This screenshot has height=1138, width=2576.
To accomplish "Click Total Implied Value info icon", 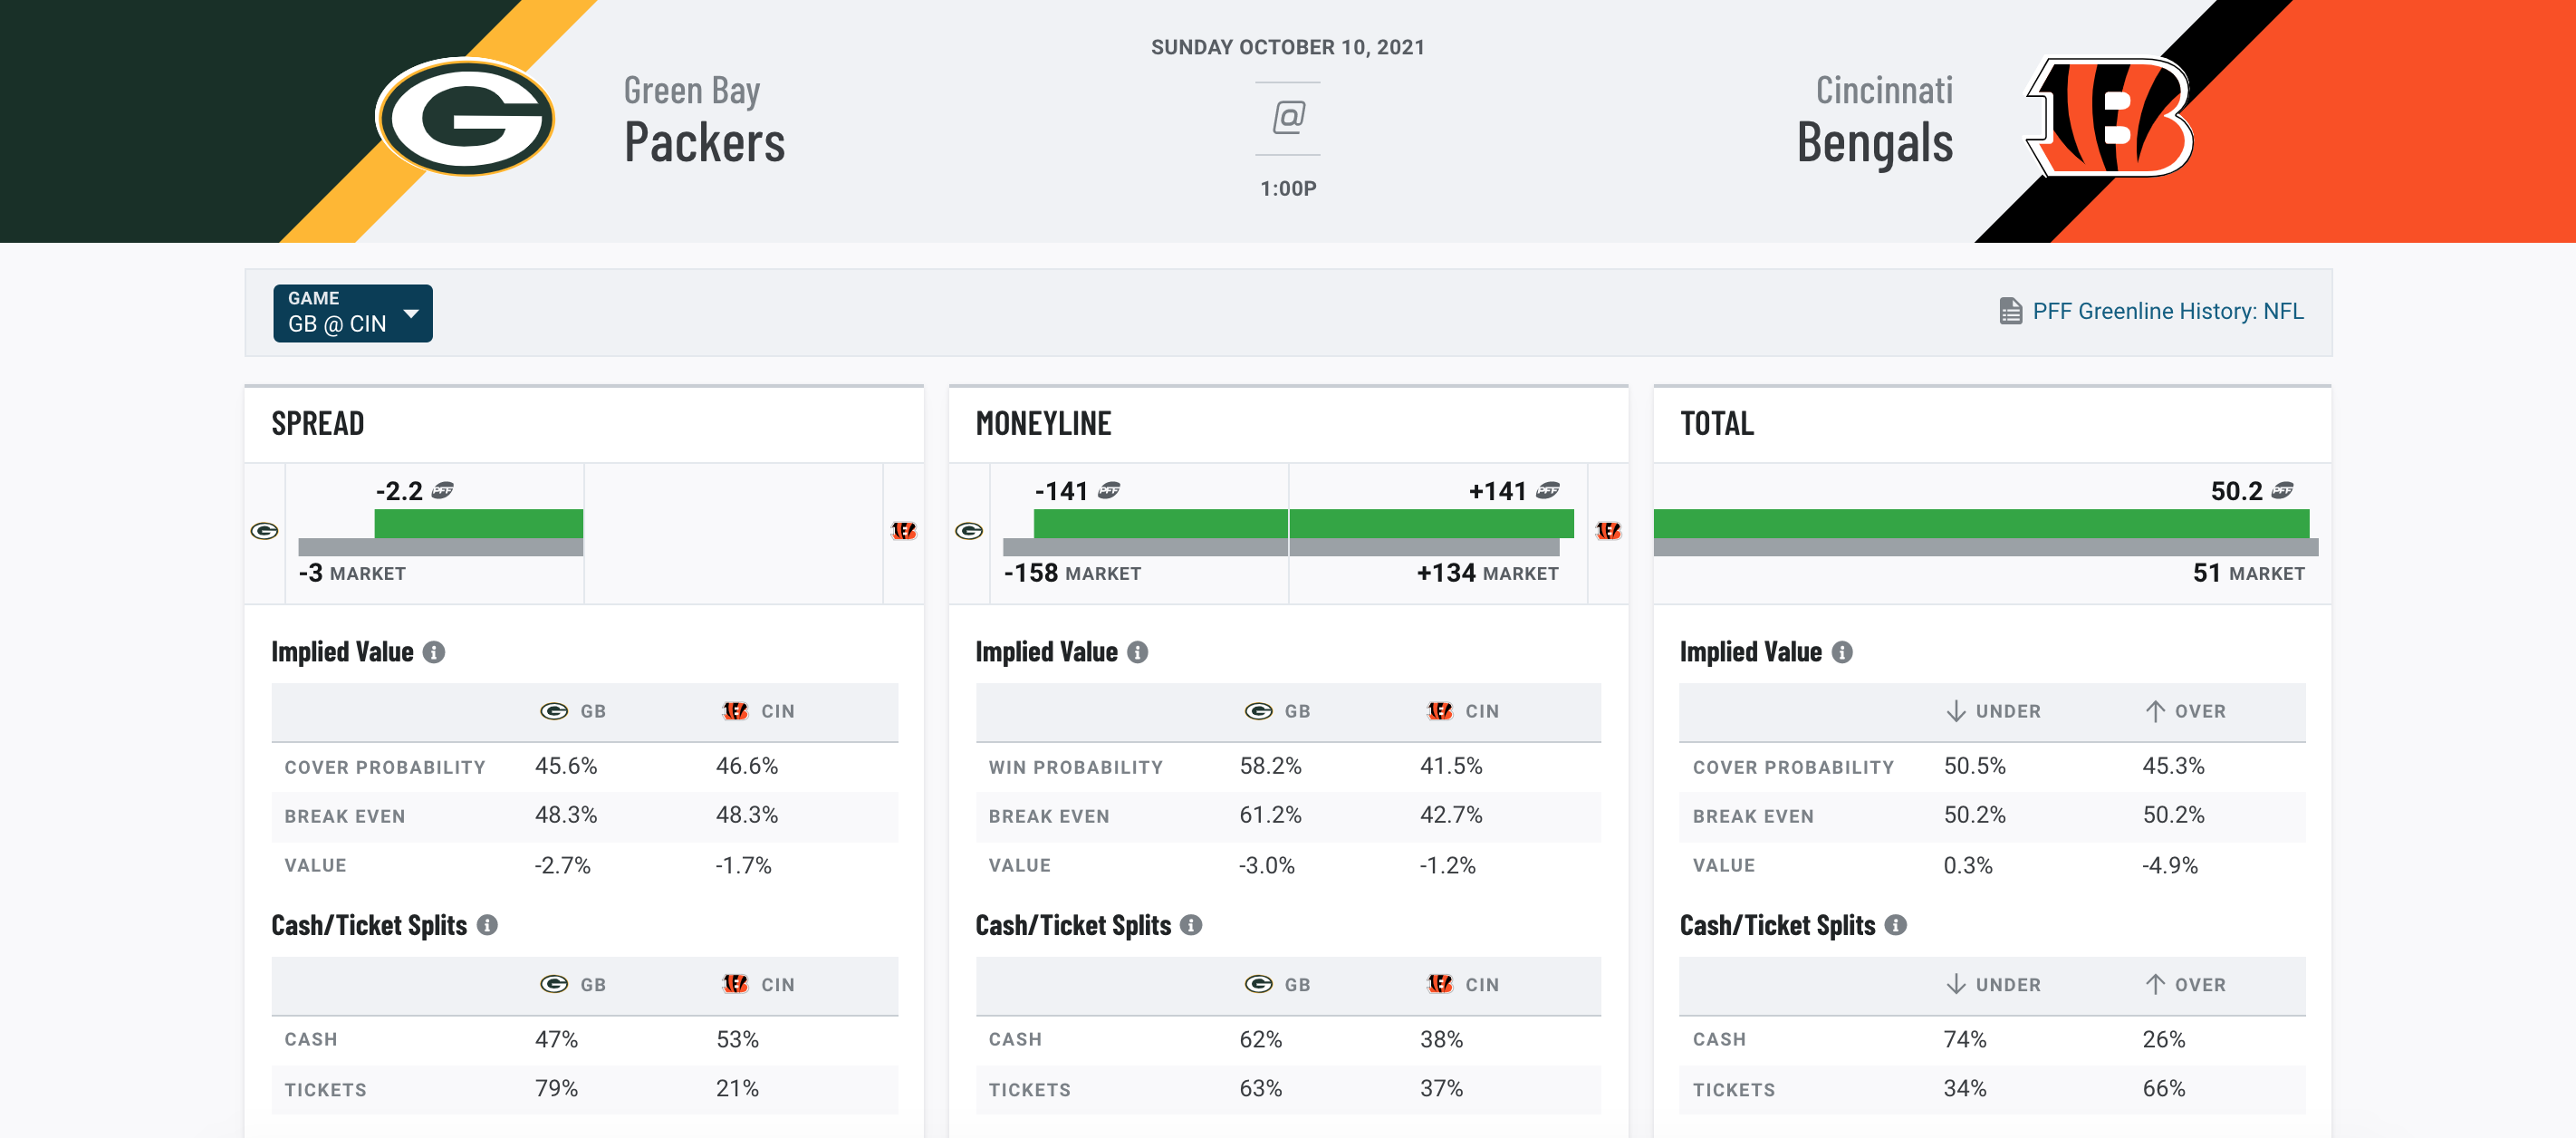I will pos(1842,652).
